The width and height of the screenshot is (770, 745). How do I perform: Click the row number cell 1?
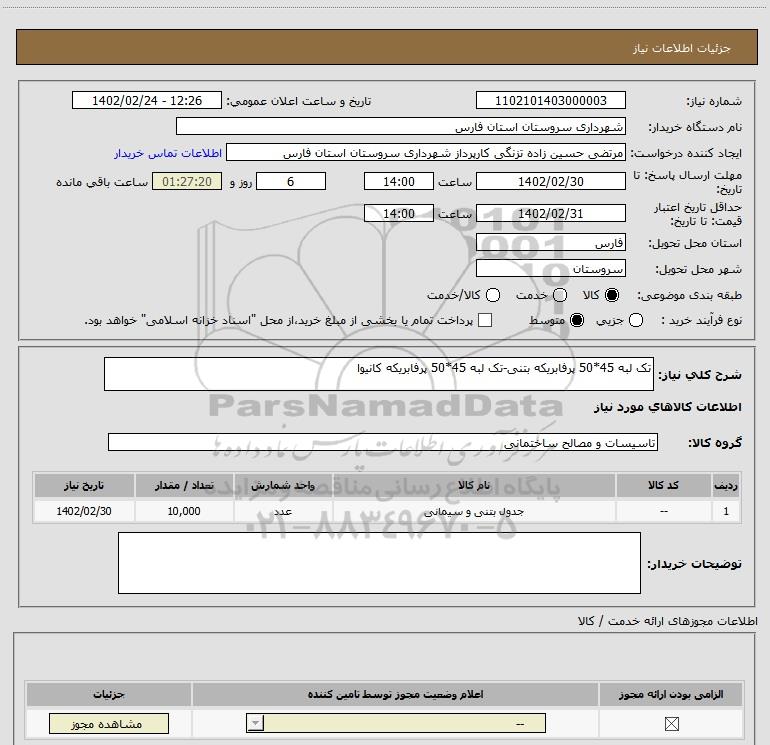point(726,511)
